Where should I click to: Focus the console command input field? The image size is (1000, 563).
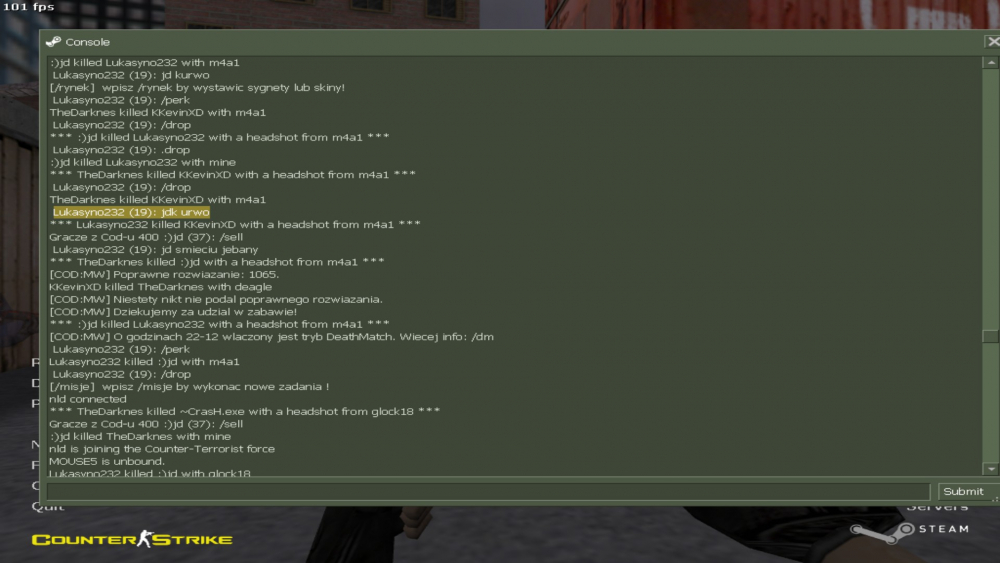488,492
